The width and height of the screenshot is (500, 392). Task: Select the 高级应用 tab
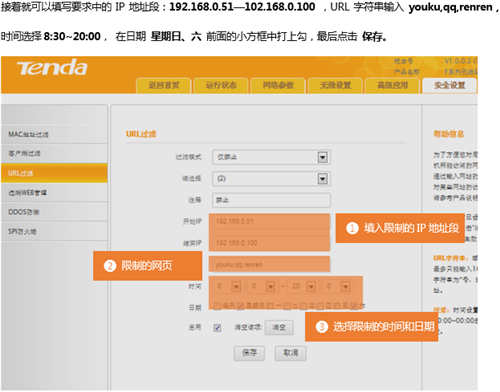pyautogui.click(x=392, y=86)
